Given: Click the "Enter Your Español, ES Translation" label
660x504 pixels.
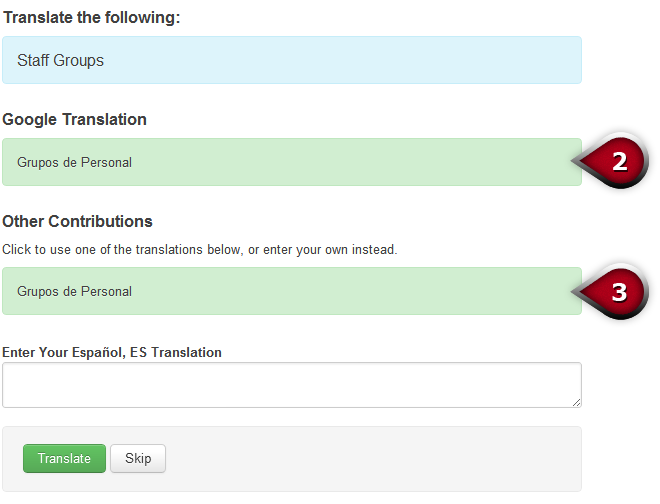Looking at the screenshot, I should (112, 352).
